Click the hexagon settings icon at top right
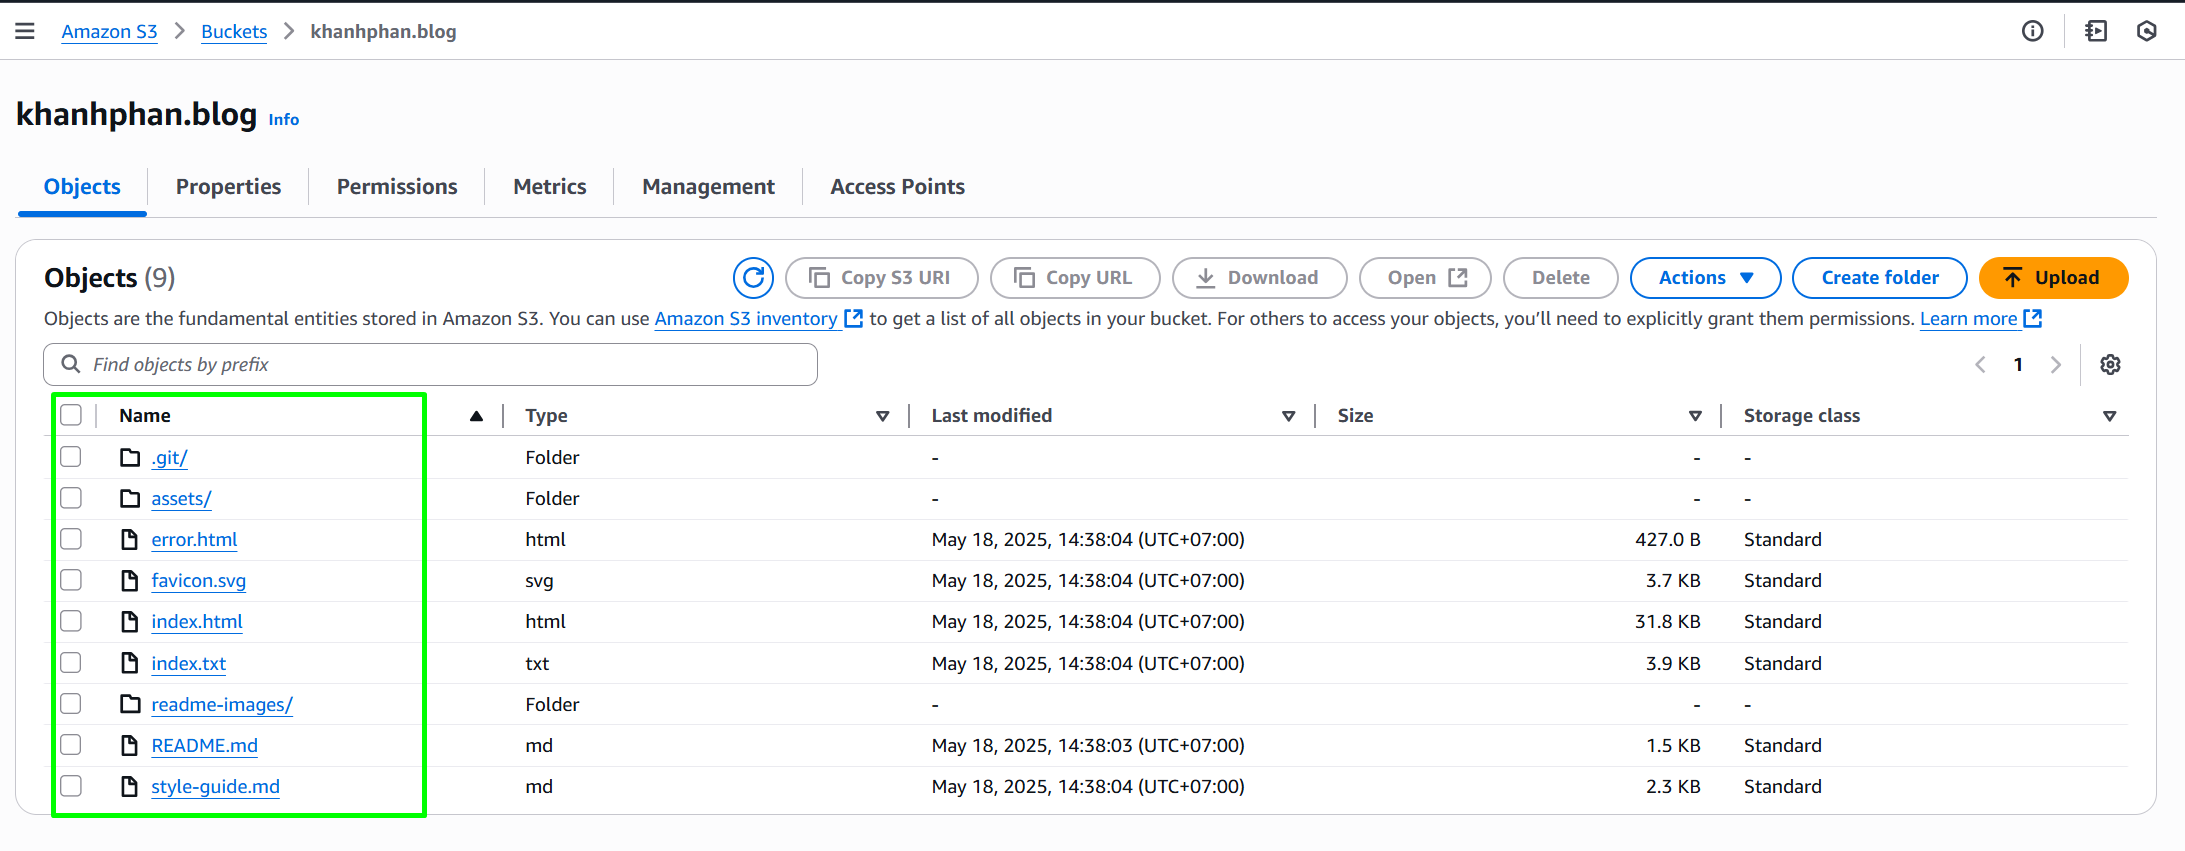2185x851 pixels. (x=2146, y=31)
